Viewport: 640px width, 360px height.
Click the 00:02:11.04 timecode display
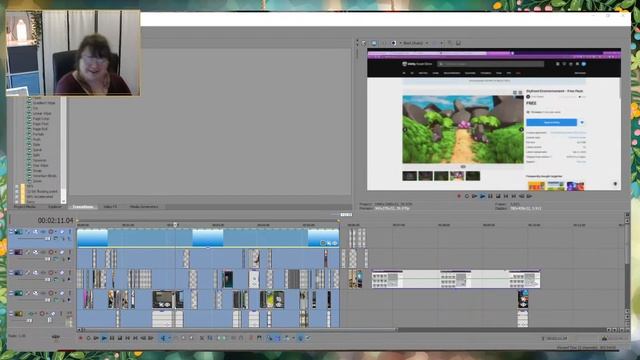[56, 220]
